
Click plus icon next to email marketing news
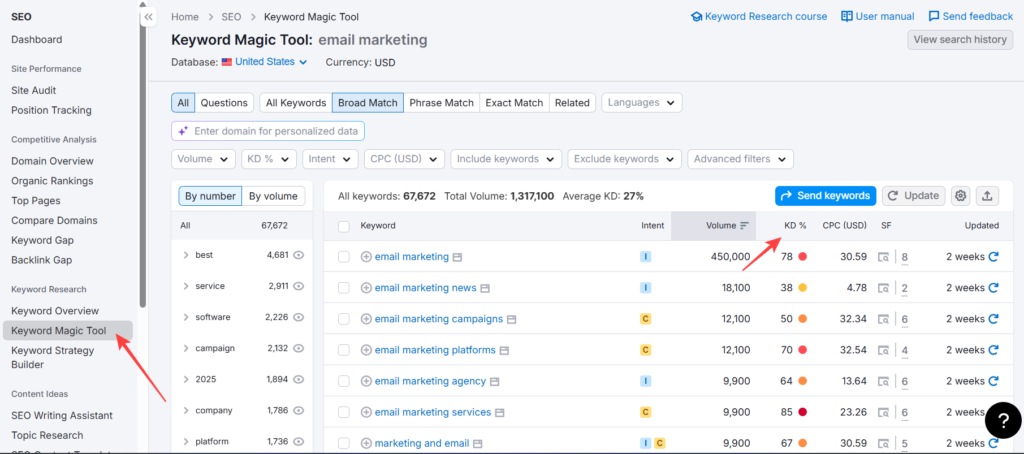pyautogui.click(x=366, y=288)
